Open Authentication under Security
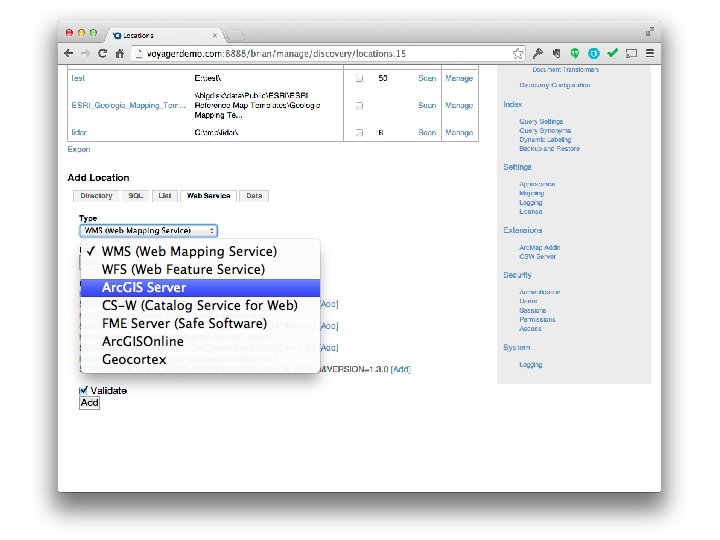720x540 pixels. click(x=540, y=292)
